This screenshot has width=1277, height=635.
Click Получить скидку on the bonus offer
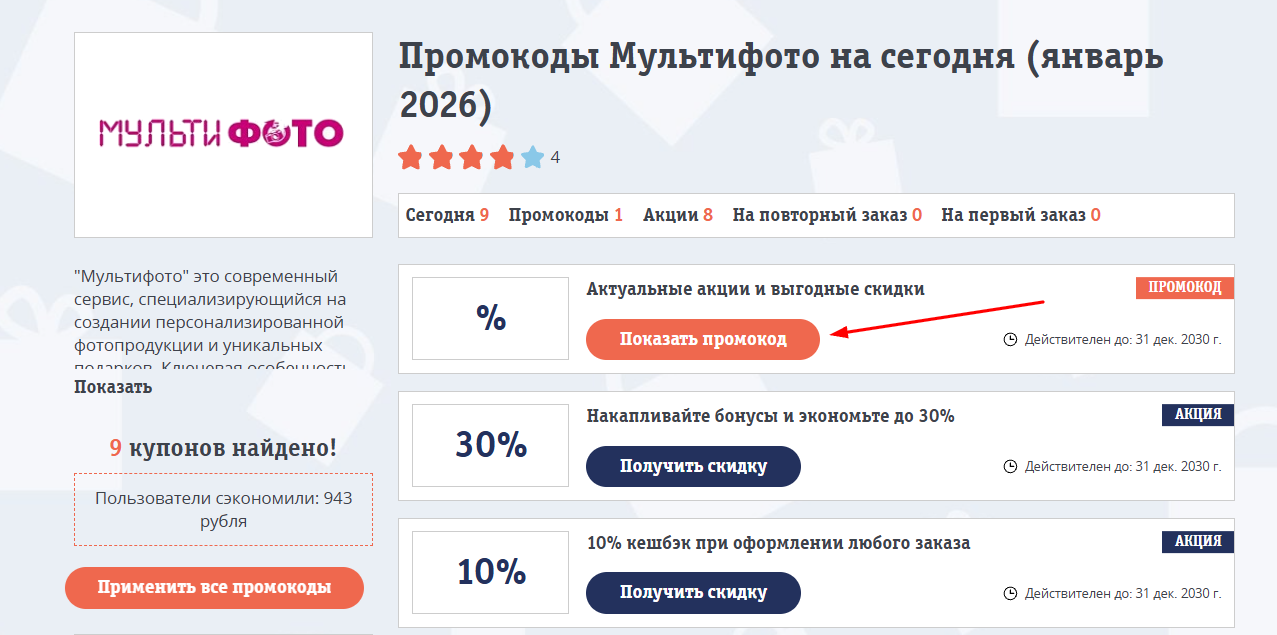point(693,466)
